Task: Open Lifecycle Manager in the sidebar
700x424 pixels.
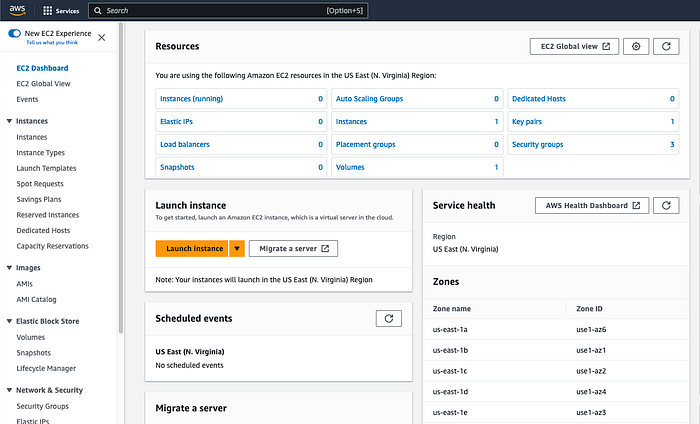Action: pos(46,369)
